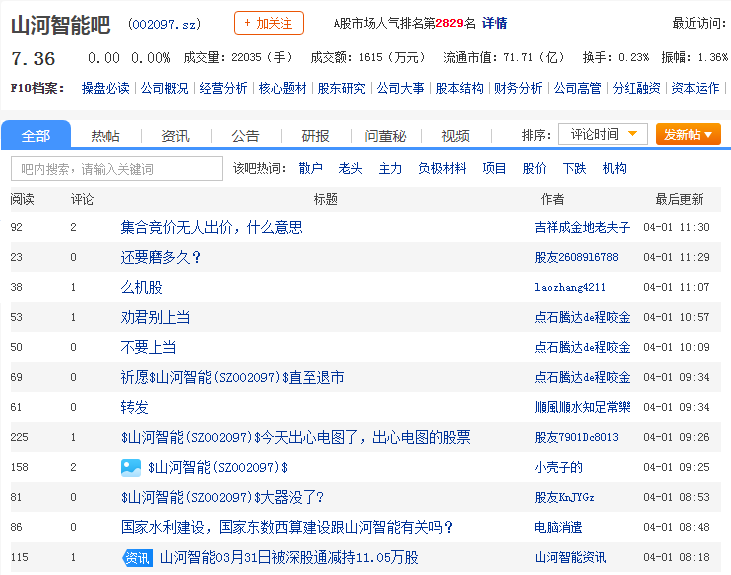Switch to the 问董秘 tab
Viewport: 731px width, 575px height.
click(386, 136)
